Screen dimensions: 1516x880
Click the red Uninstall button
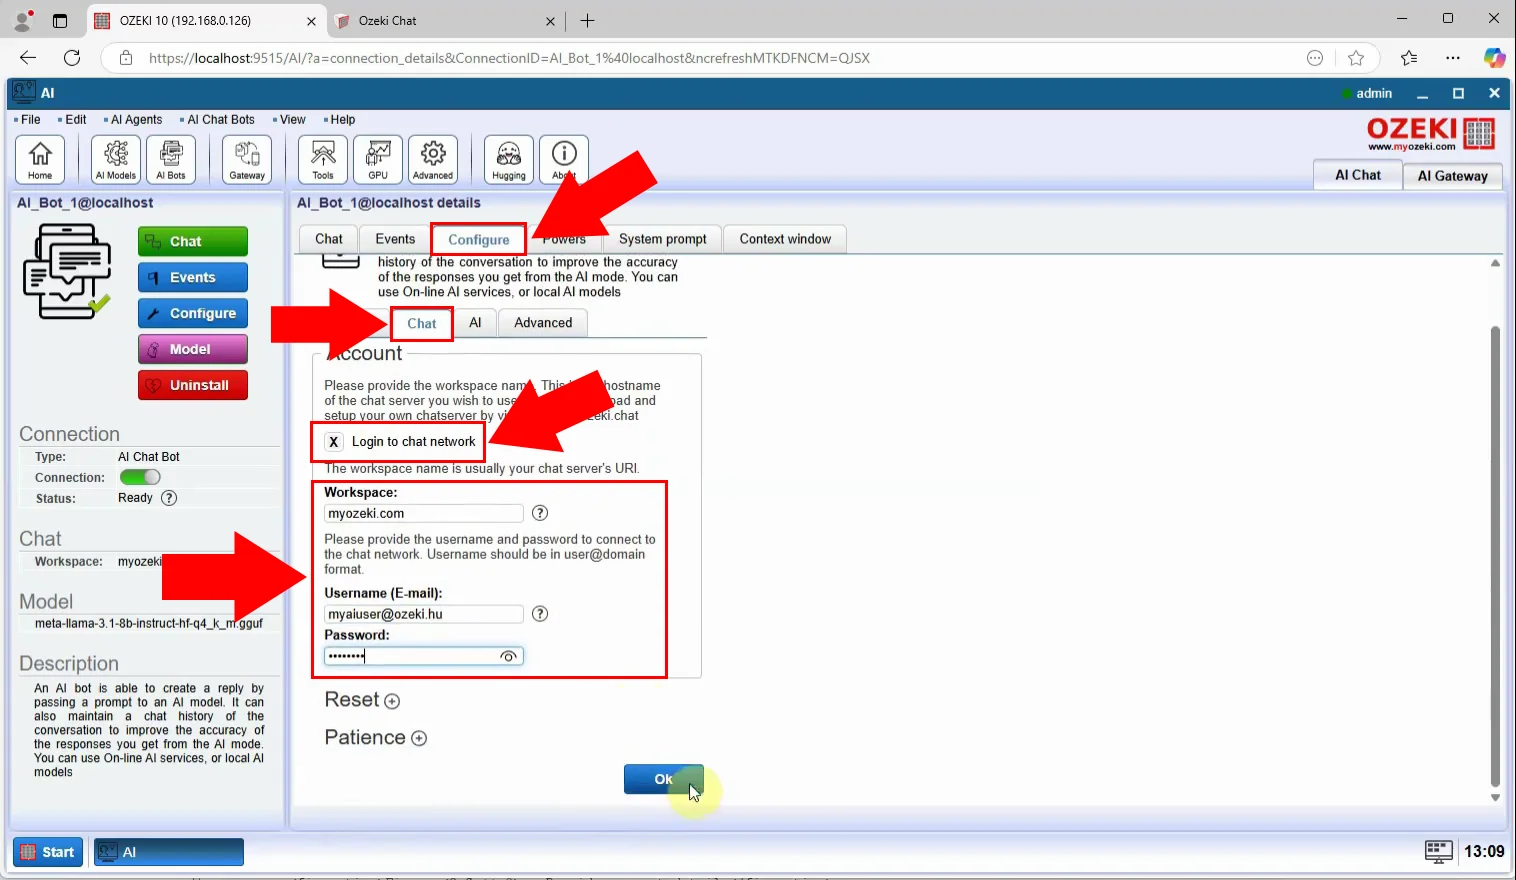pos(193,385)
